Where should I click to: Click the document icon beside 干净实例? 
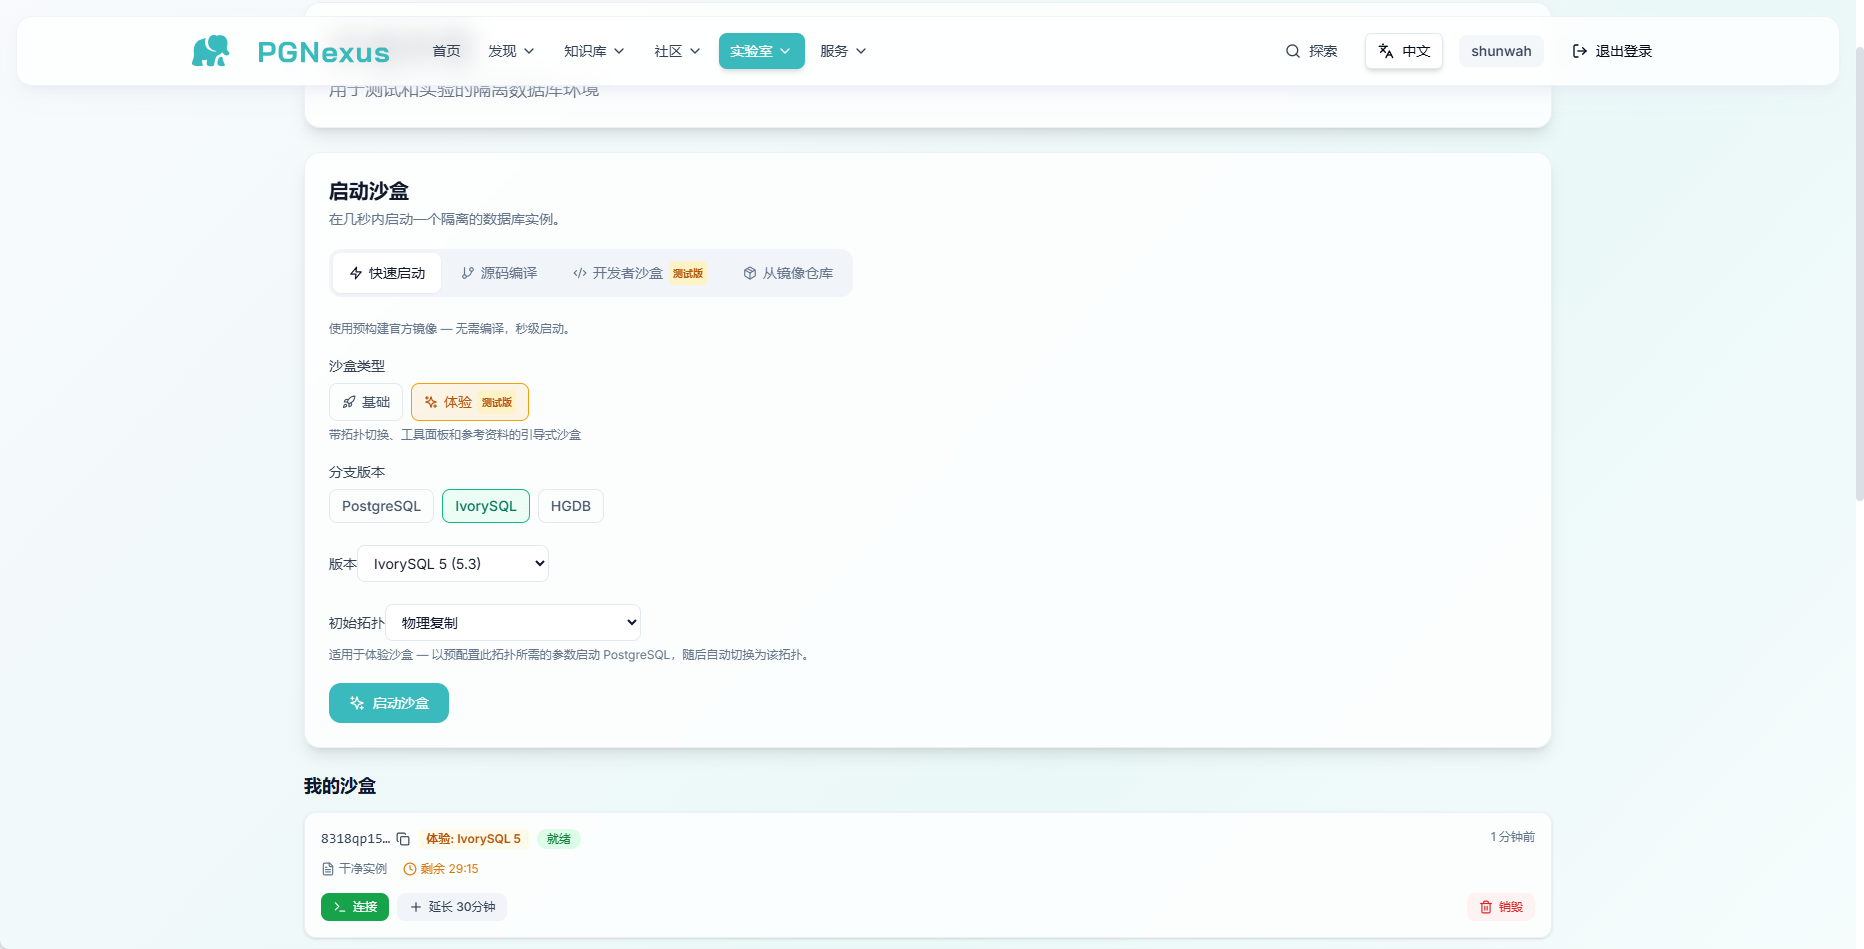(328, 869)
